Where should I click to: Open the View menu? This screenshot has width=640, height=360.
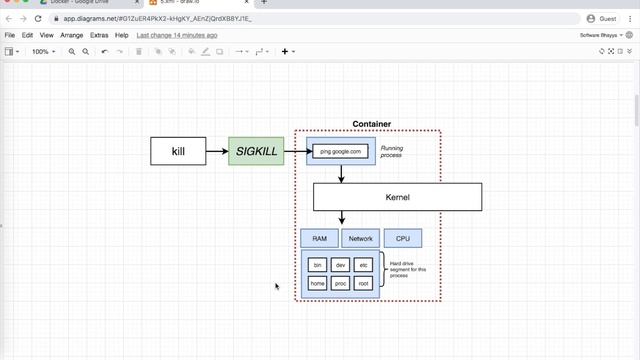point(47,36)
